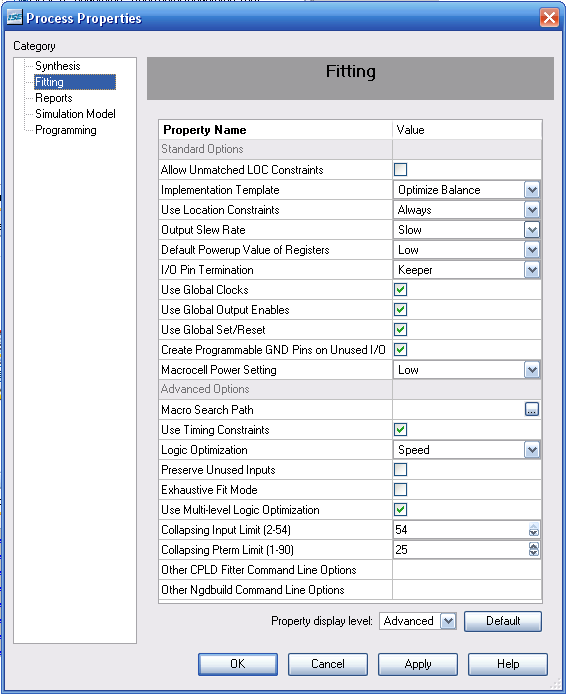Toggle Use Timing Constraints checkbox
Image resolution: width=566 pixels, height=695 pixels.
400,429
